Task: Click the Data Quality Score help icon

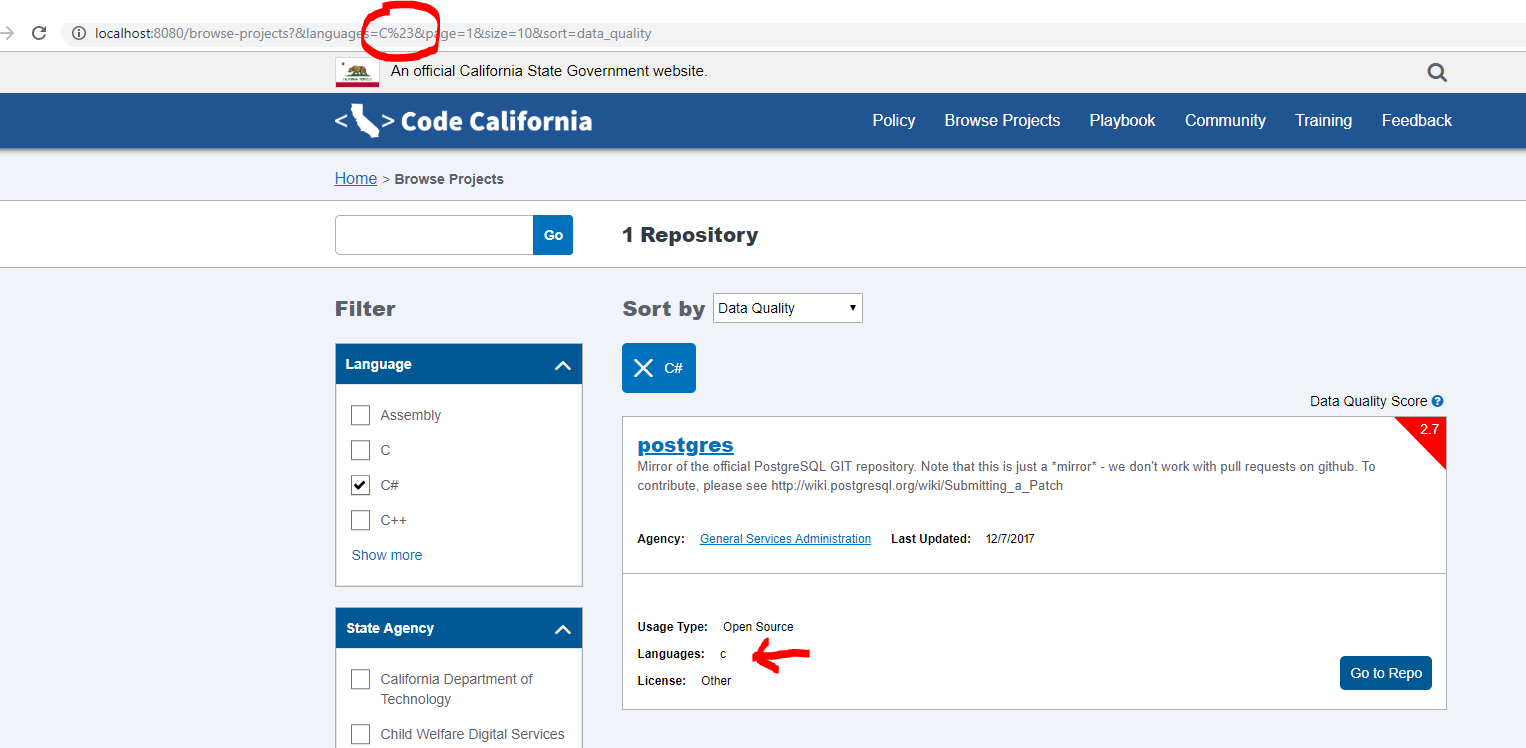Action: coord(1437,401)
